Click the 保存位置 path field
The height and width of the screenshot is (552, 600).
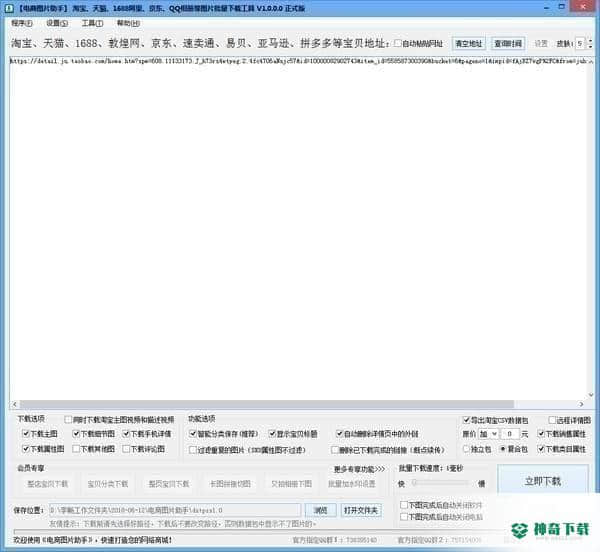tap(175, 510)
